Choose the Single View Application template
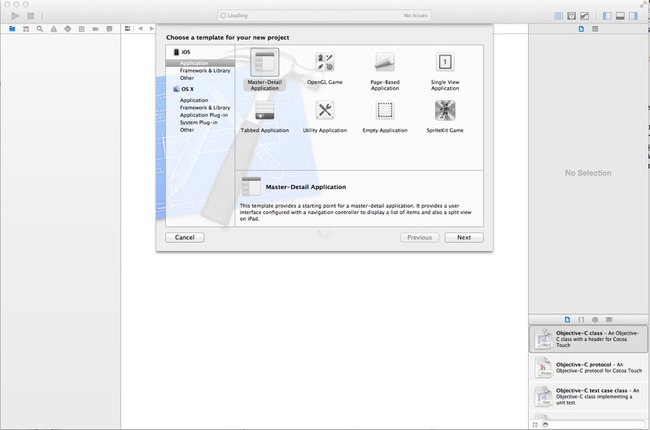 [x=445, y=70]
